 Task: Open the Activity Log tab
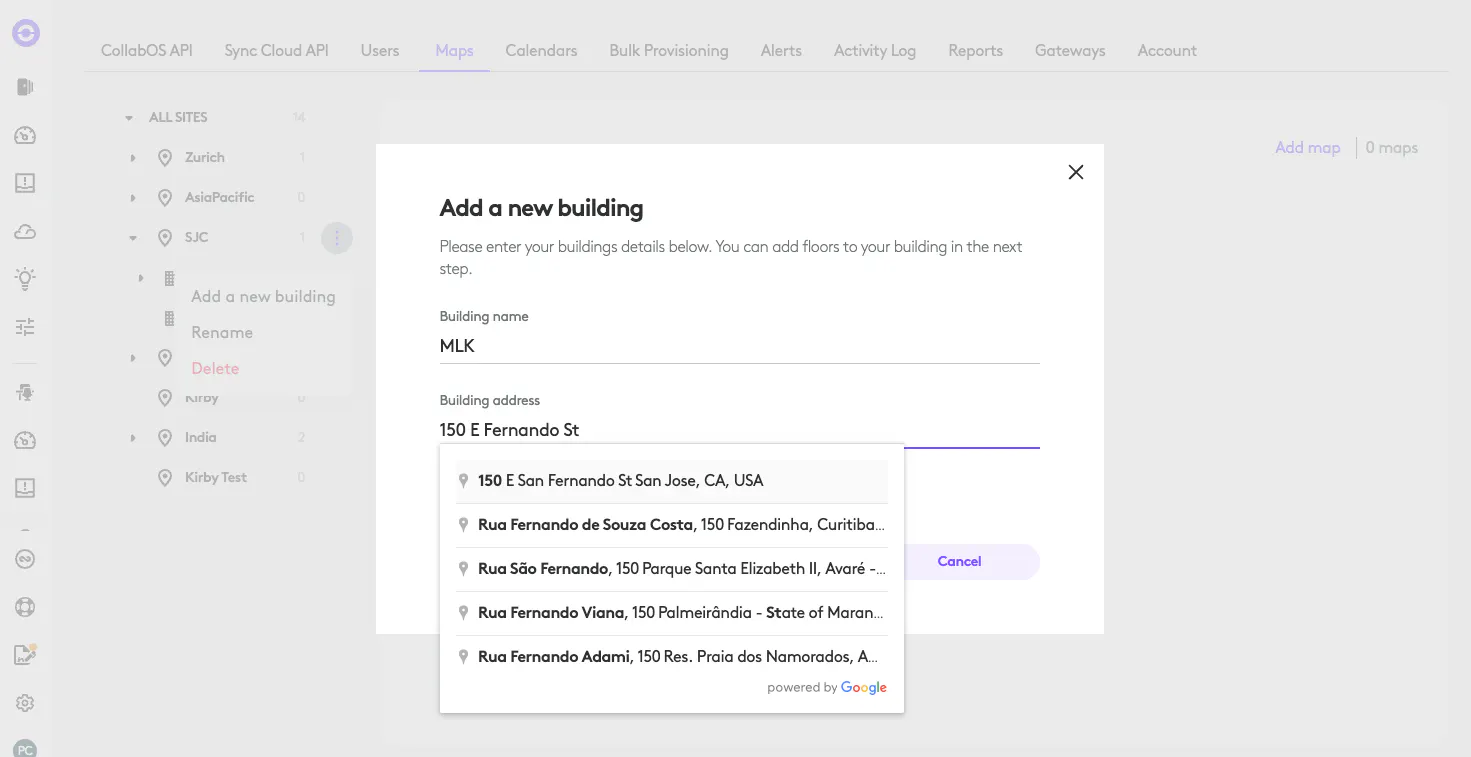tap(874, 50)
